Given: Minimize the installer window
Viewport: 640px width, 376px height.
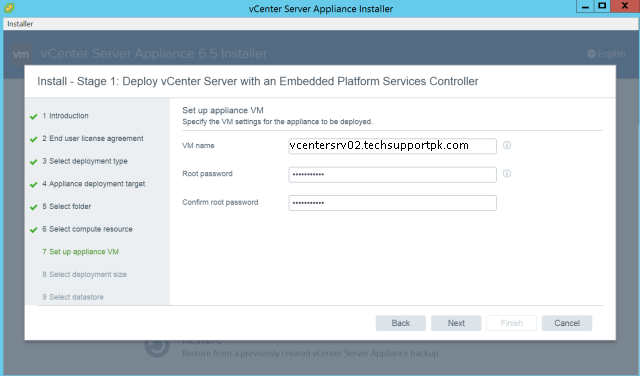Looking at the screenshot, I should (x=585, y=7).
